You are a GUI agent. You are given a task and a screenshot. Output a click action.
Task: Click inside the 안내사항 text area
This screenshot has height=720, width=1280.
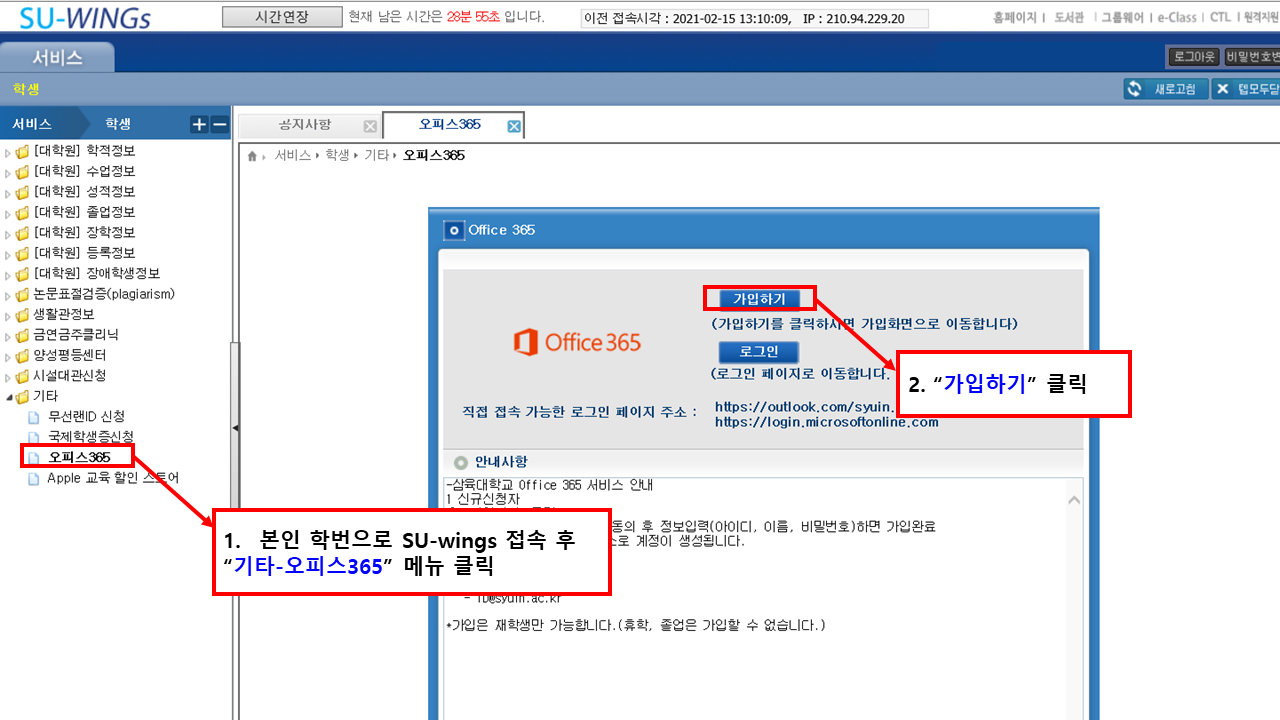[x=755, y=600]
